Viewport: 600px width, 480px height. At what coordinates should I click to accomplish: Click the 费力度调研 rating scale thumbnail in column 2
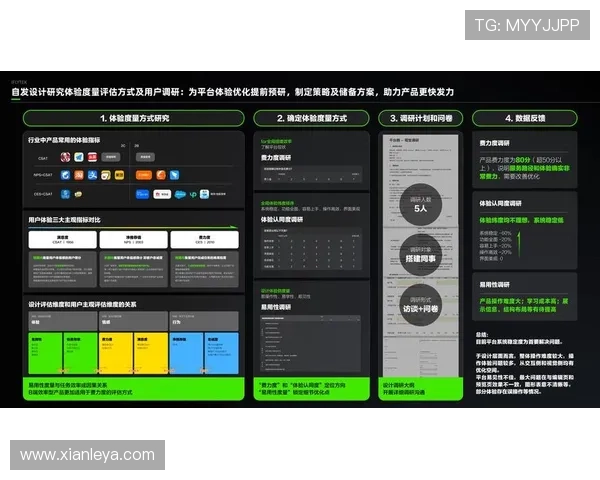coord(311,174)
